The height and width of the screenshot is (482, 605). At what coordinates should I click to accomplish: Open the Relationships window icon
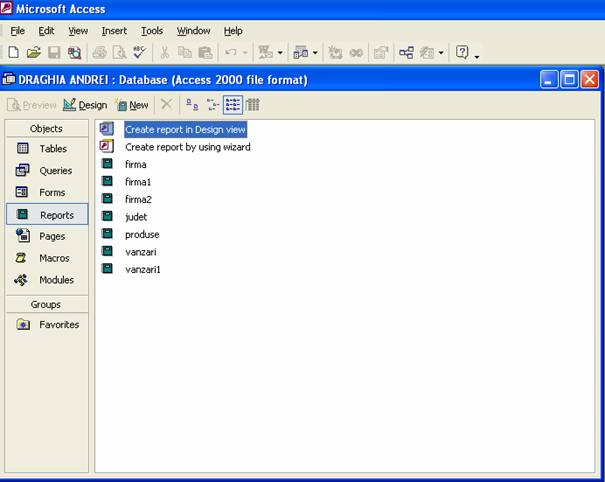pos(406,52)
